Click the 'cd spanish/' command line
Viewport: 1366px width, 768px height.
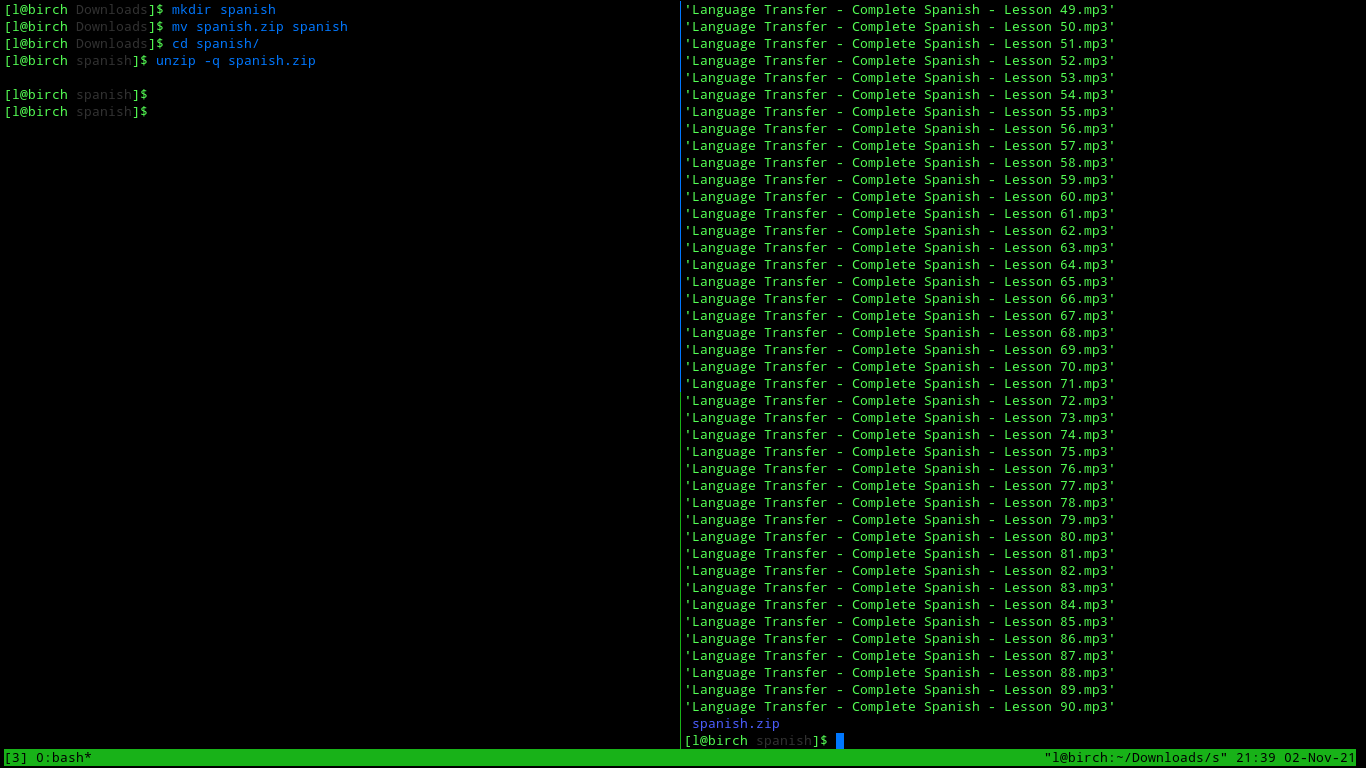click(216, 44)
